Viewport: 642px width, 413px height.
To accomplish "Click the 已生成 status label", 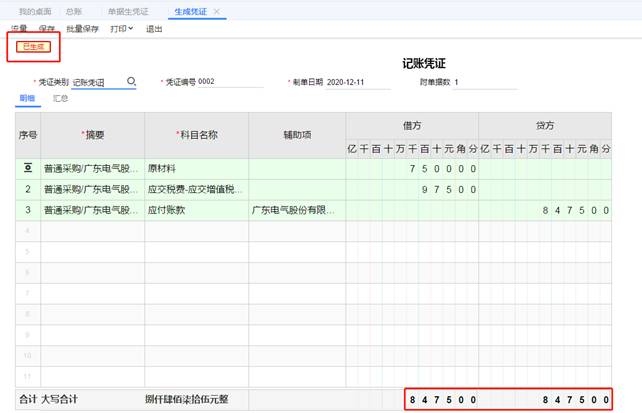I will [33, 47].
